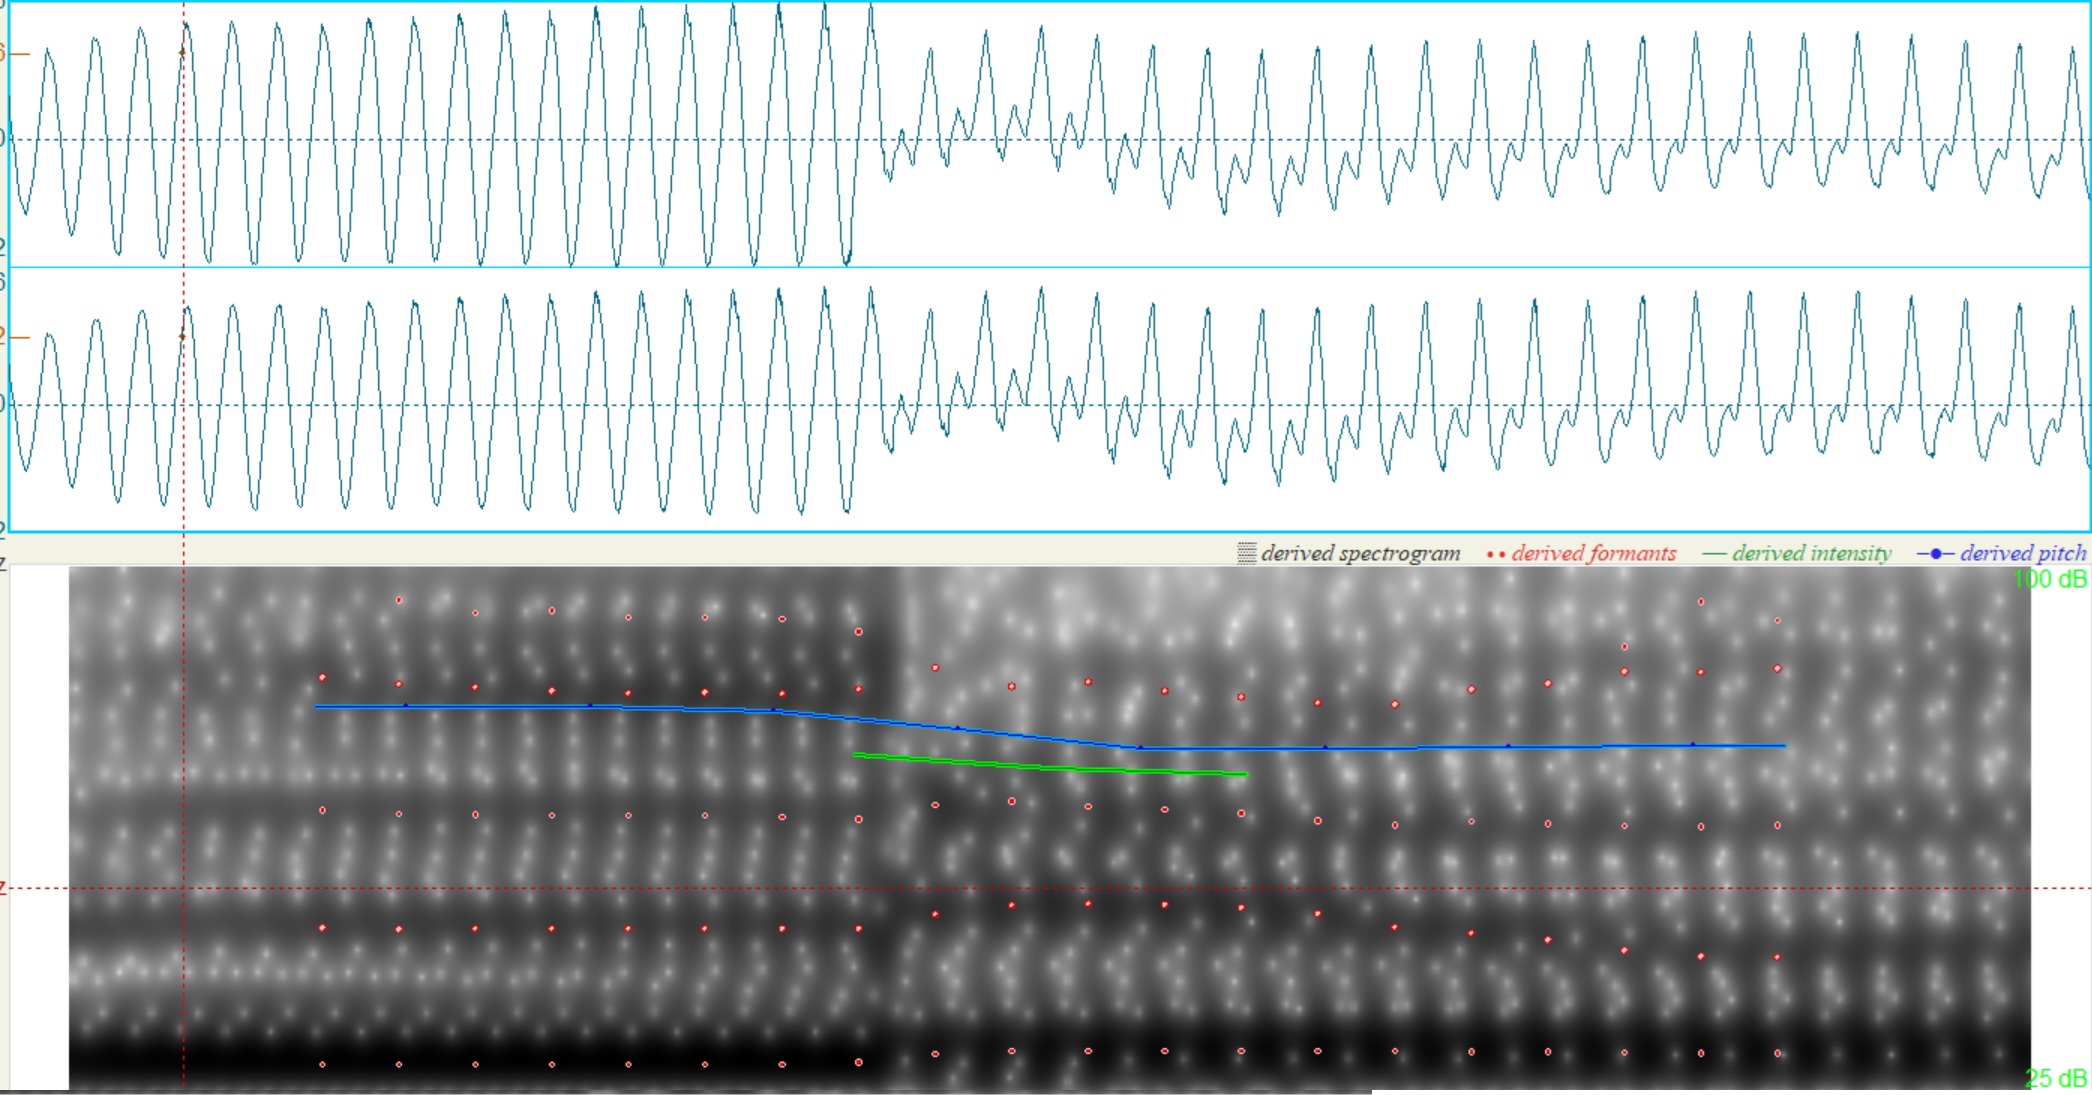Select the 'derived intensity' legend text
Image resolution: width=2092 pixels, height=1095 pixels.
pos(1812,553)
